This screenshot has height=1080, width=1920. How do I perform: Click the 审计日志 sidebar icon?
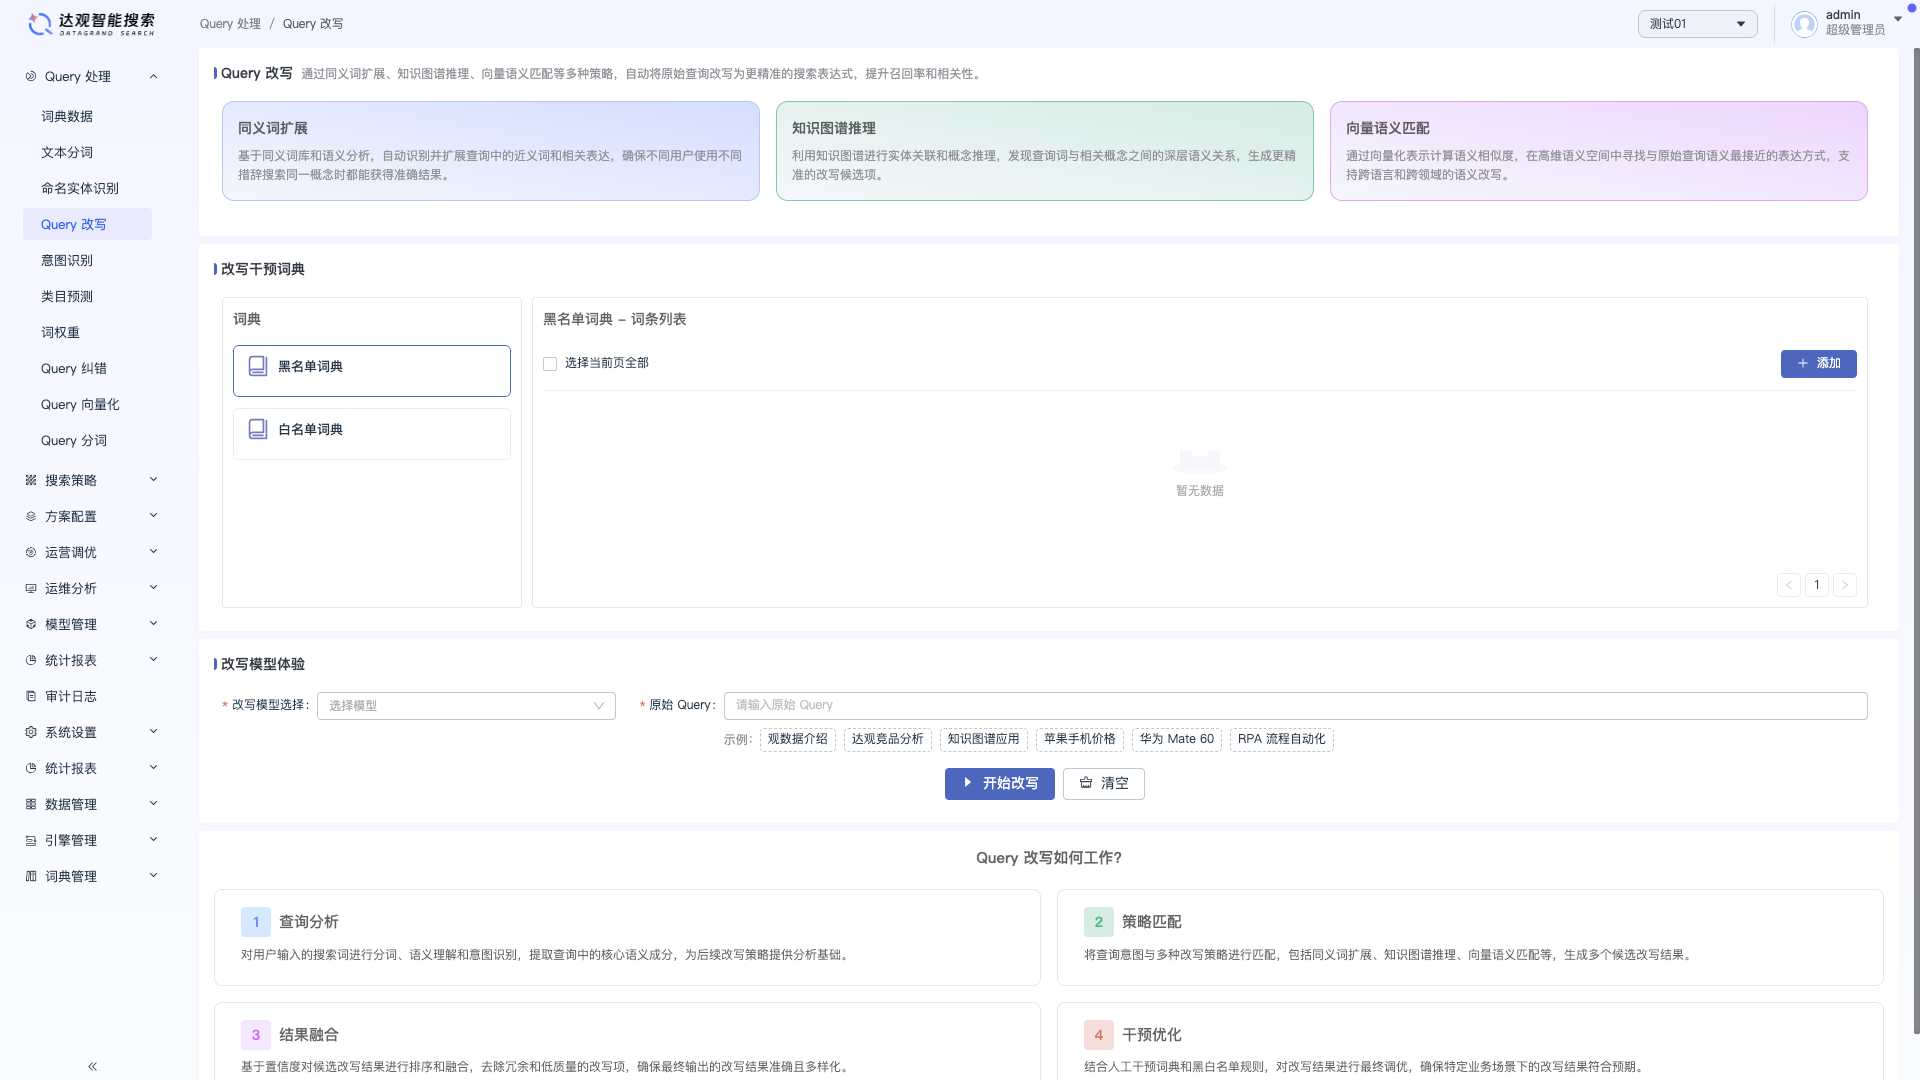point(31,696)
